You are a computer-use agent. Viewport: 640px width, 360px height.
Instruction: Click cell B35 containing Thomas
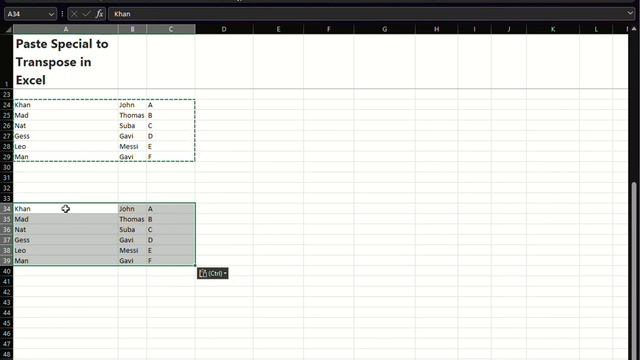(132, 219)
